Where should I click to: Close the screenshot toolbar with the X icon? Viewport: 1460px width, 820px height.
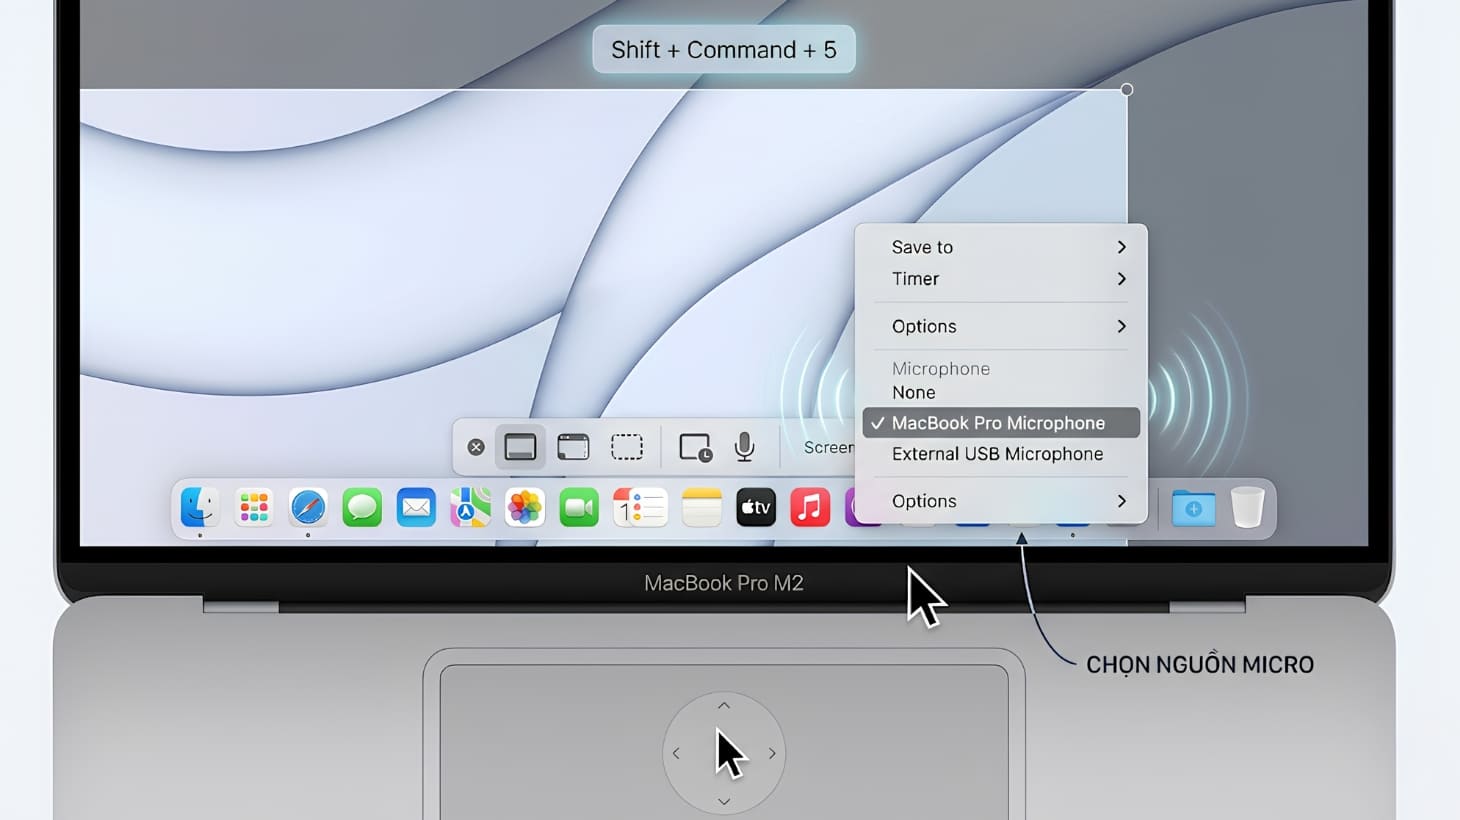pyautogui.click(x=476, y=447)
